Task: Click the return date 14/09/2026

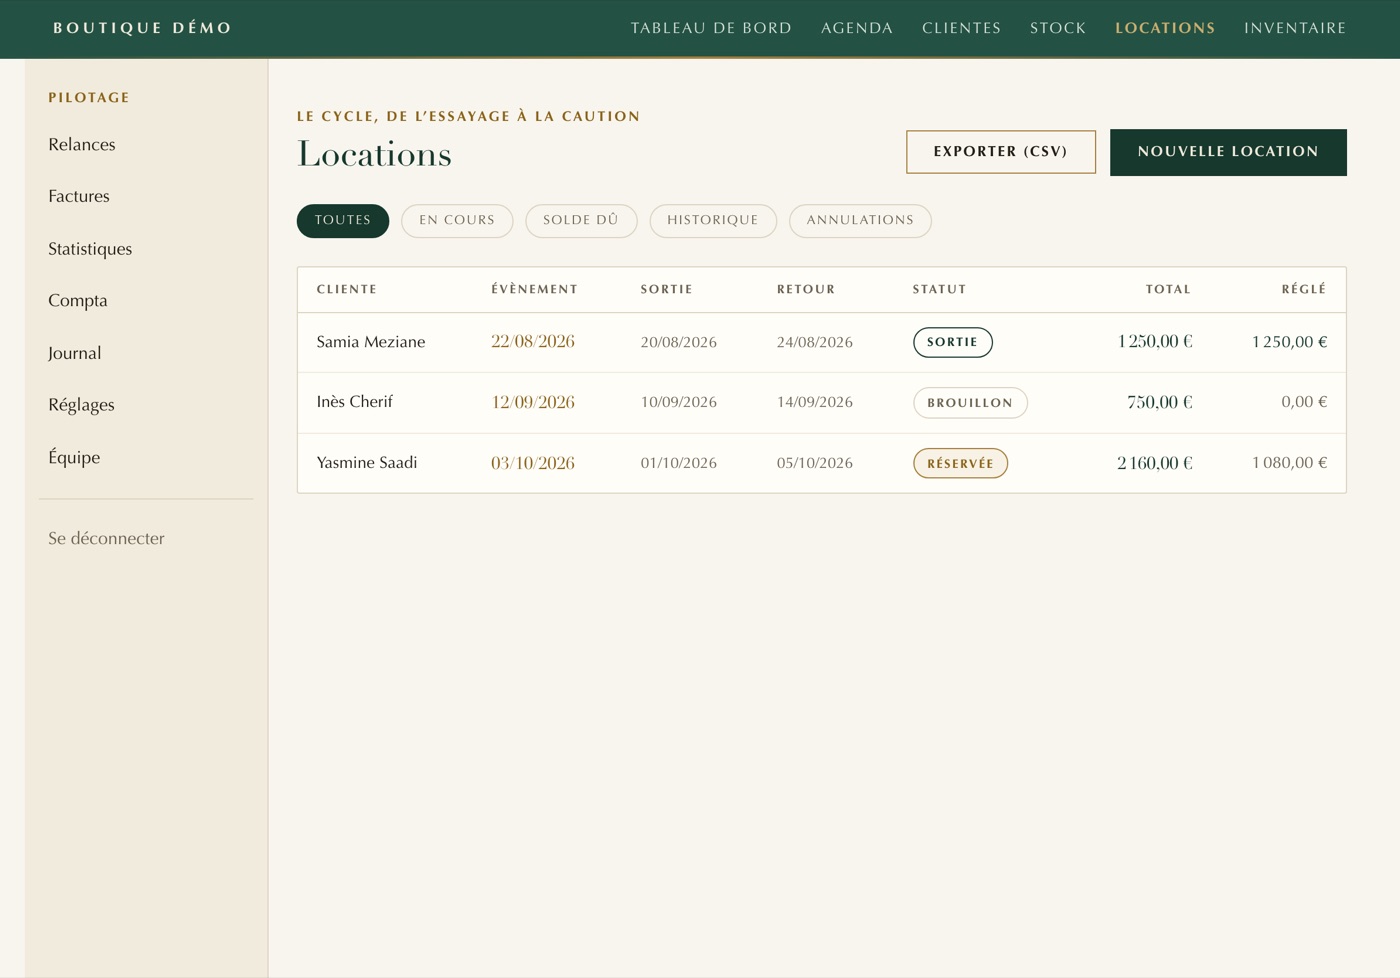Action: [x=815, y=403]
